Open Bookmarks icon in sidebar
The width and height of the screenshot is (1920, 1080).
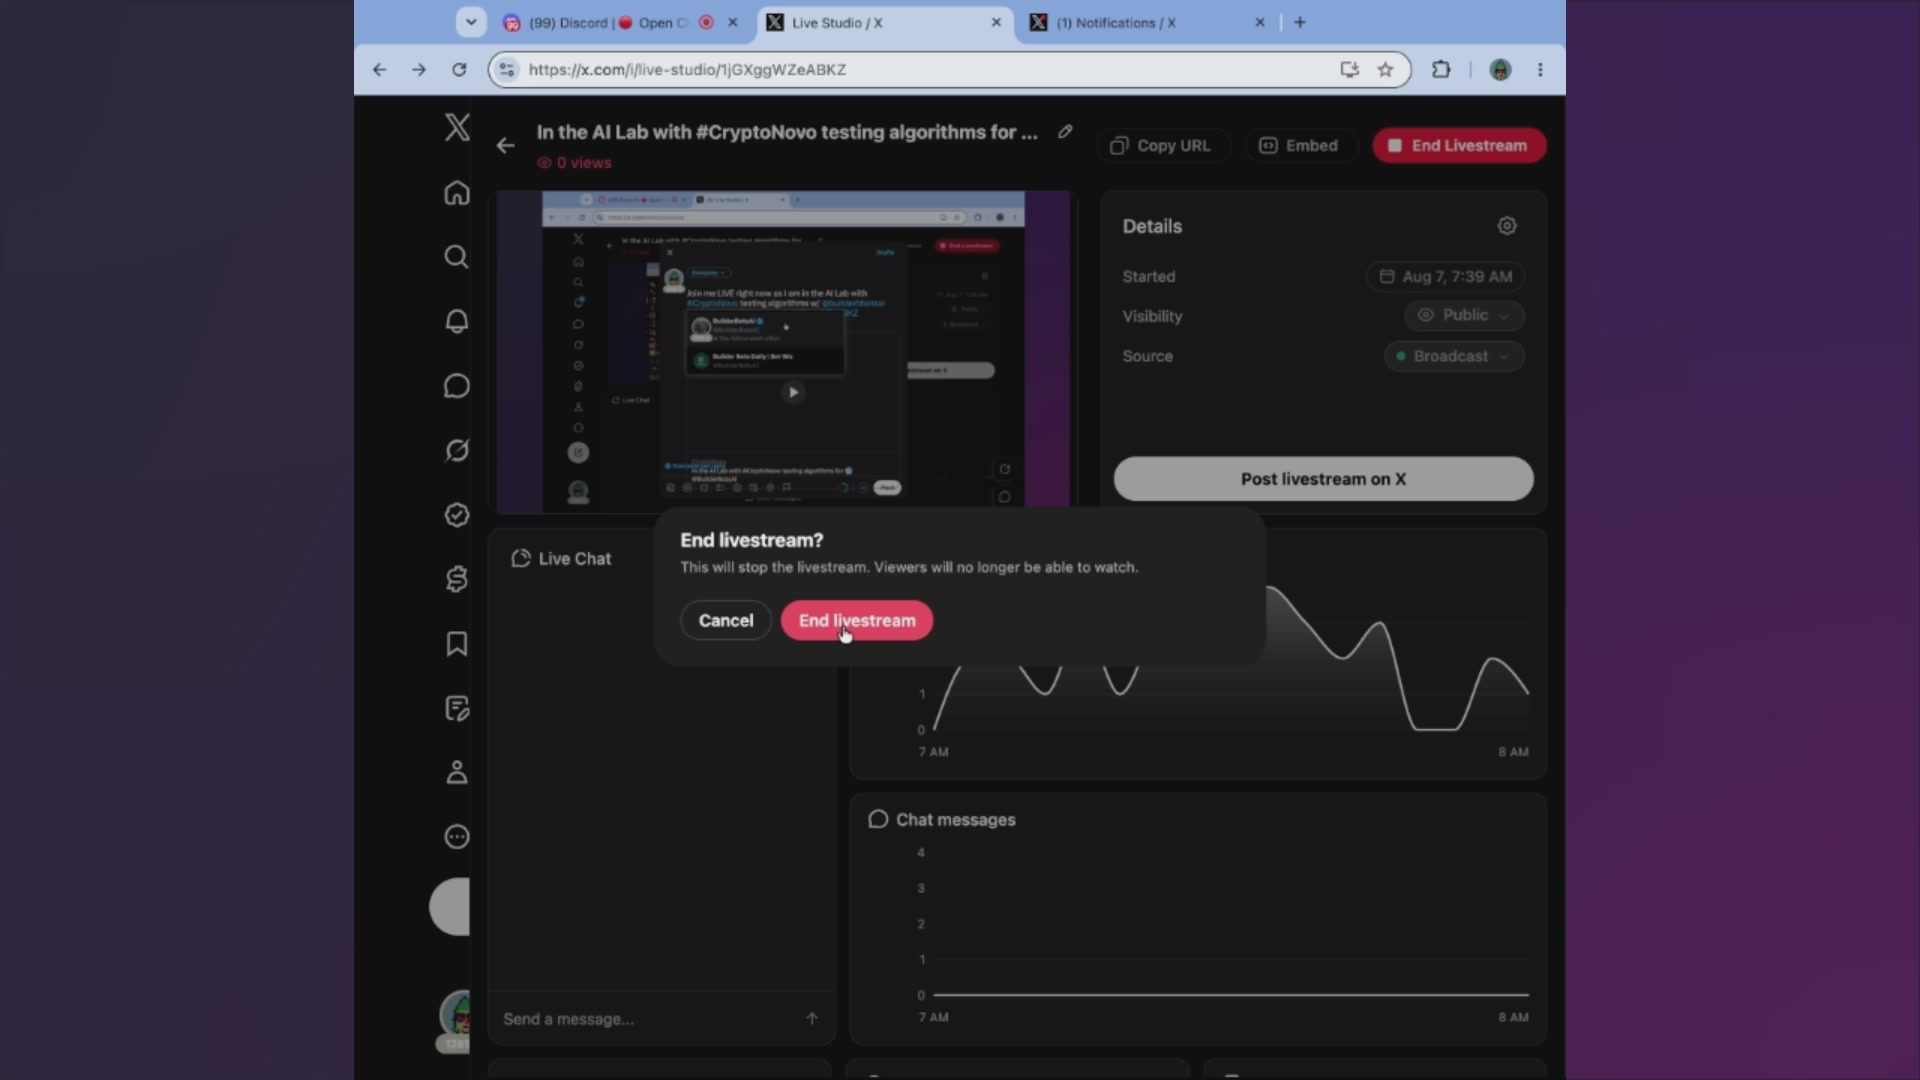pos(457,644)
